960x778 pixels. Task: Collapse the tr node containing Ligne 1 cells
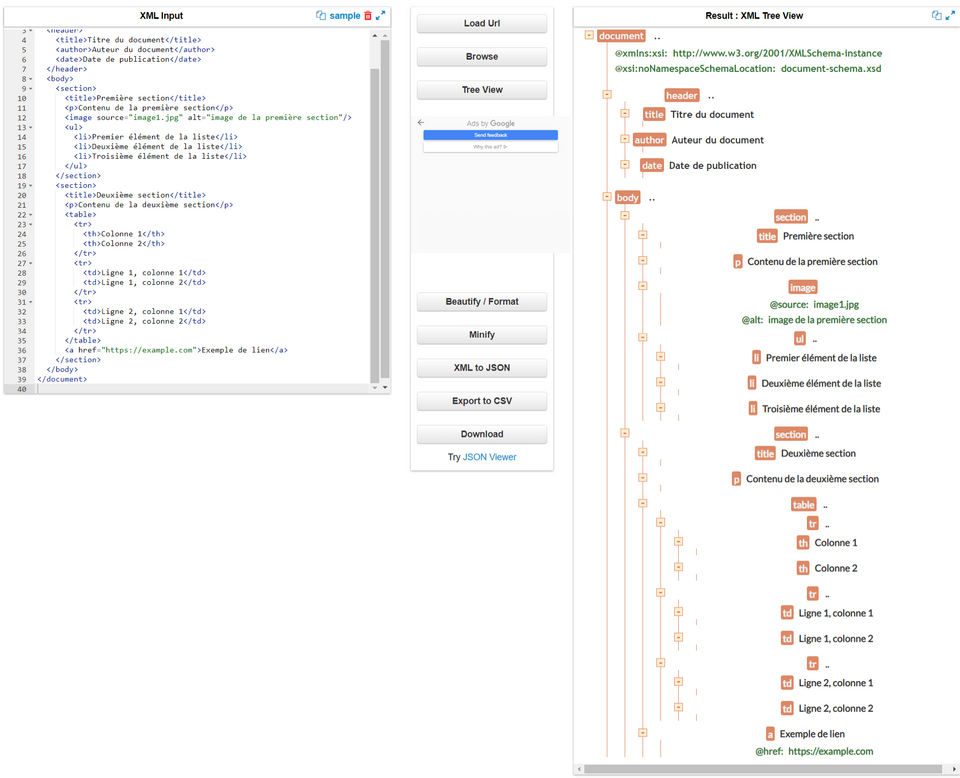pyautogui.click(x=660, y=593)
